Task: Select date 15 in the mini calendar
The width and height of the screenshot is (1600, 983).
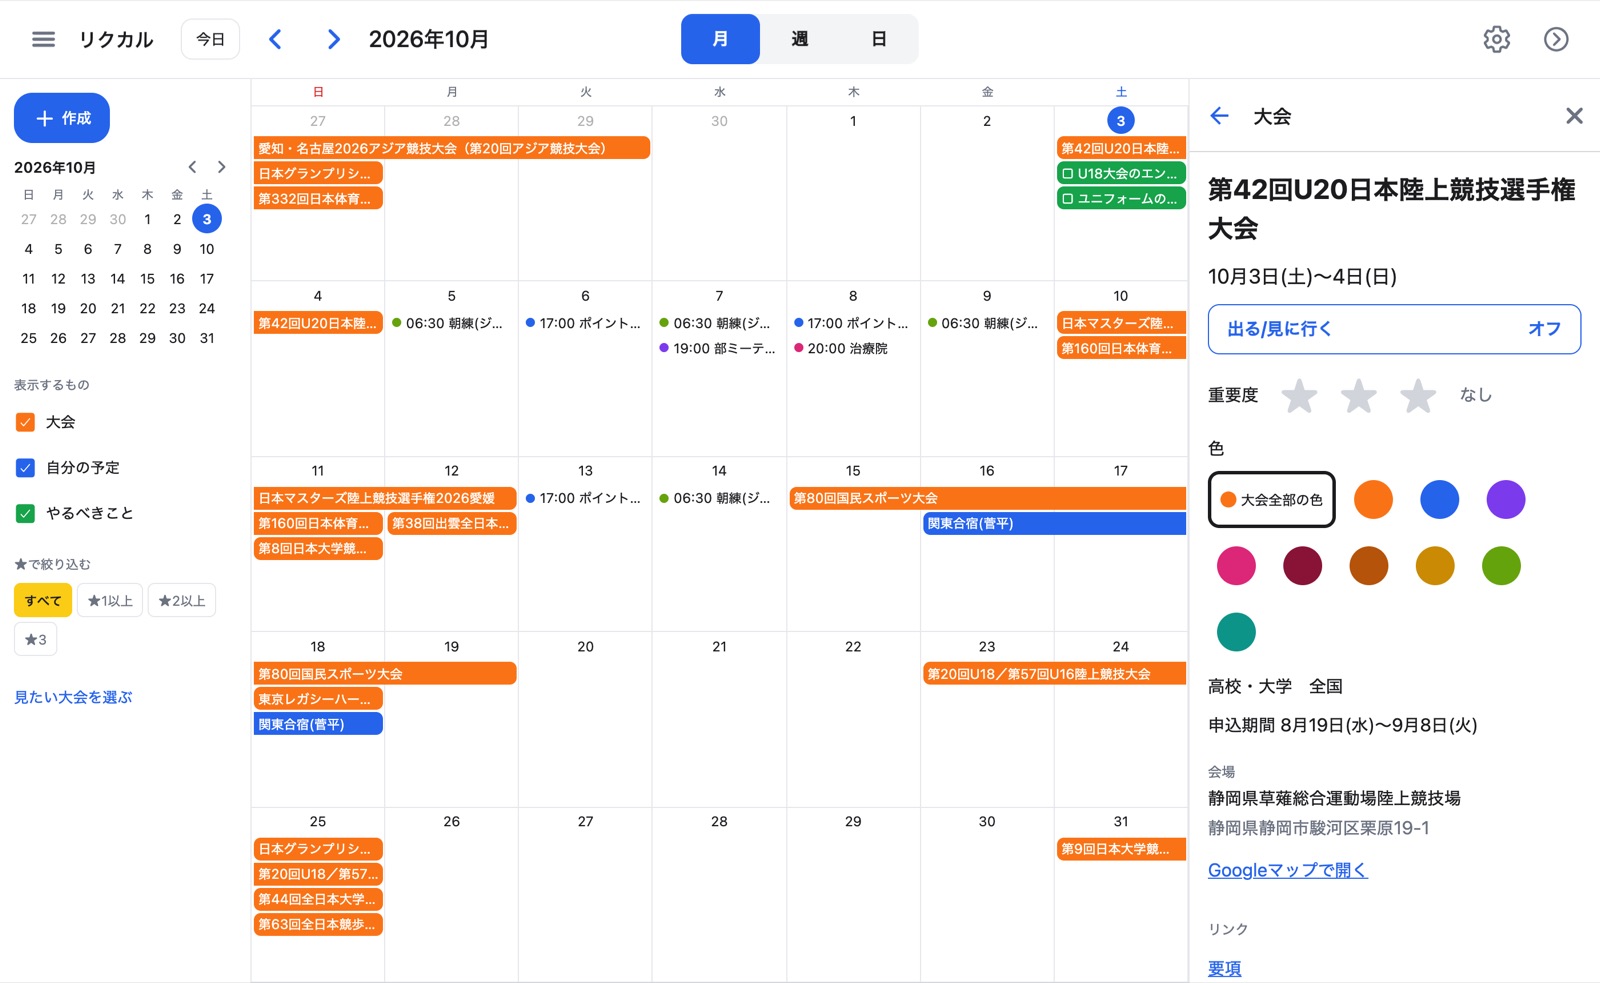Action: tap(147, 279)
